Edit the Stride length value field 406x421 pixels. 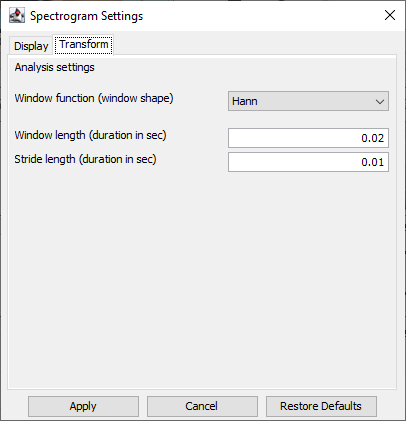(308, 162)
